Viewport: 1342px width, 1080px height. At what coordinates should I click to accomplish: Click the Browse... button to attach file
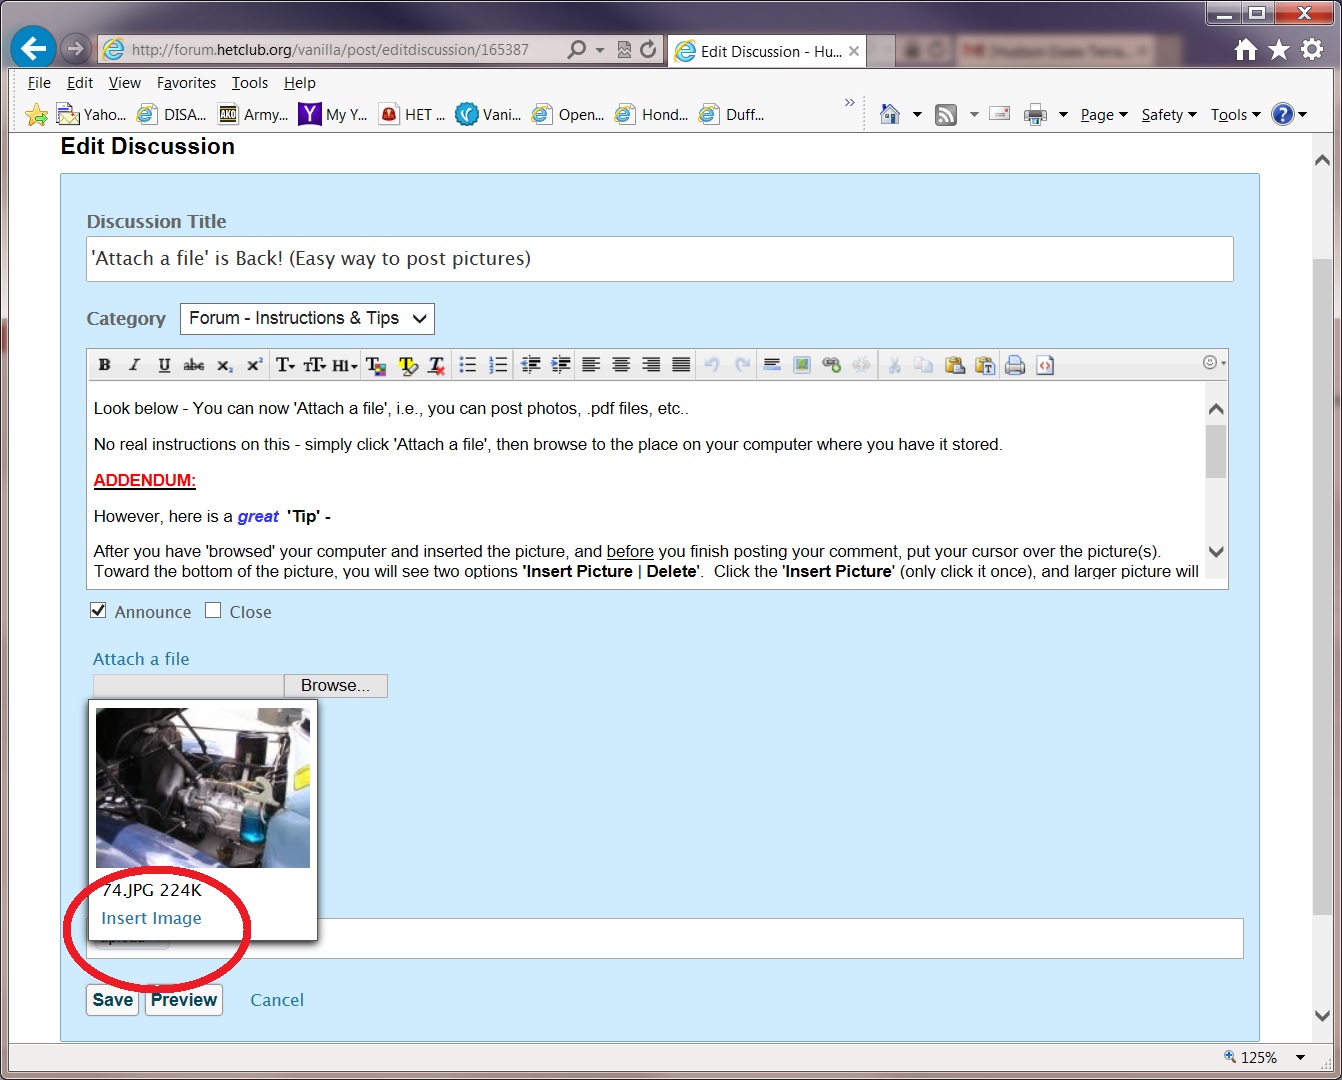pos(335,686)
